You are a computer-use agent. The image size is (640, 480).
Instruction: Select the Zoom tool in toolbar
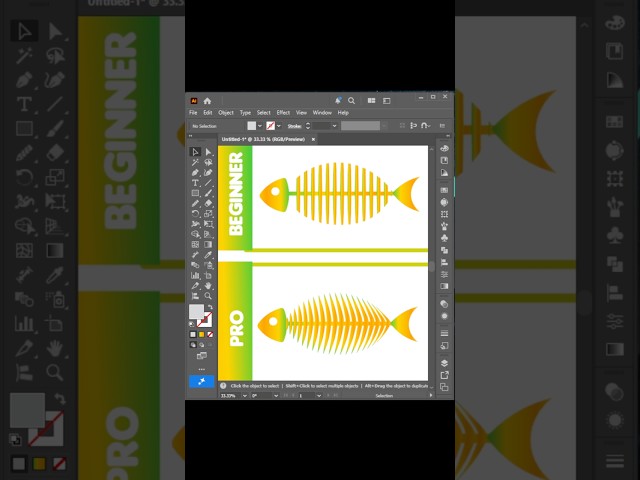tap(208, 296)
